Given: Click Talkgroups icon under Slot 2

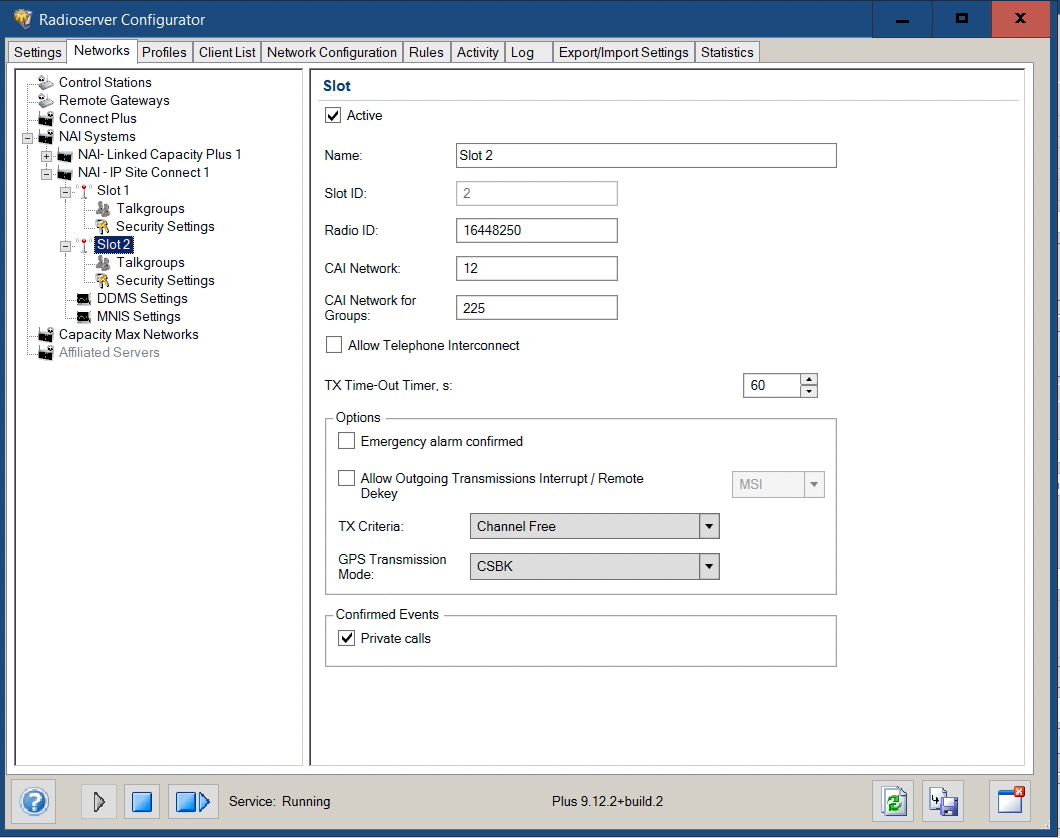Looking at the screenshot, I should (103, 263).
